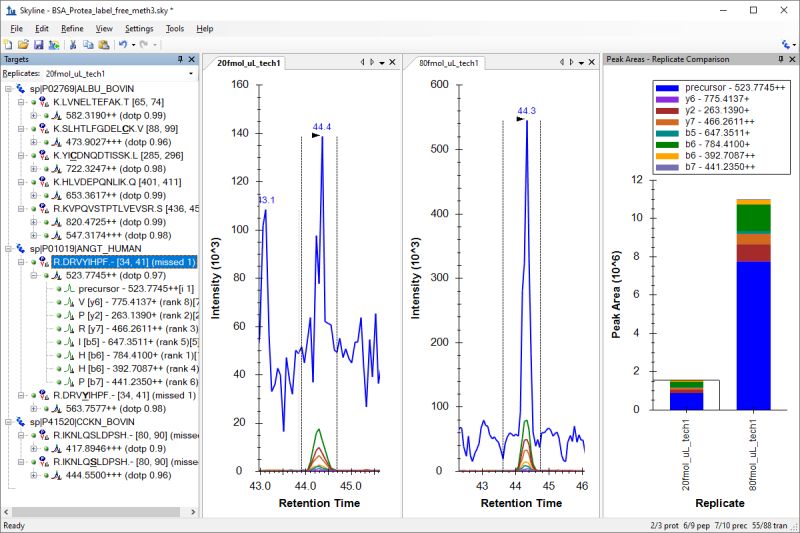The image size is (800, 533).
Task: Expand the 563.7577++ precursor node
Action: (x=34, y=409)
